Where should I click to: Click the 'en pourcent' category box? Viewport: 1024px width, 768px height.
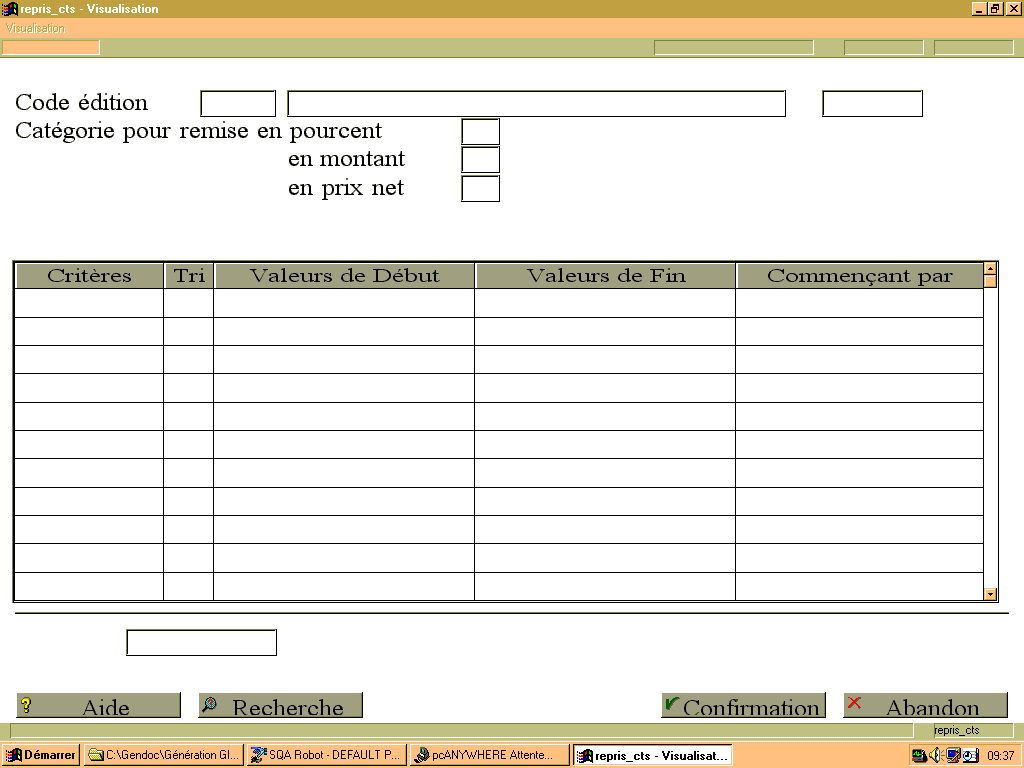point(481,131)
